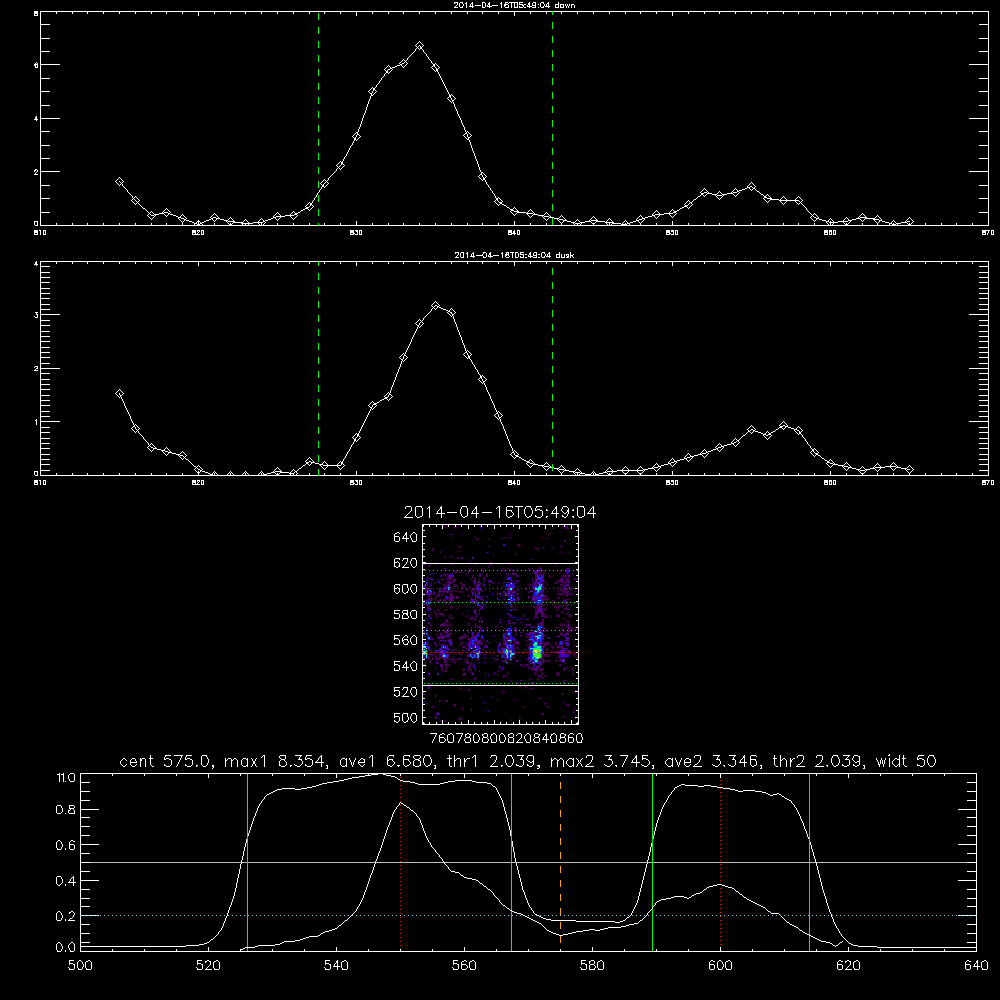The width and height of the screenshot is (1000, 1000).
Task: Click the left green dashed line in dawn plot
Action: pos(318,119)
